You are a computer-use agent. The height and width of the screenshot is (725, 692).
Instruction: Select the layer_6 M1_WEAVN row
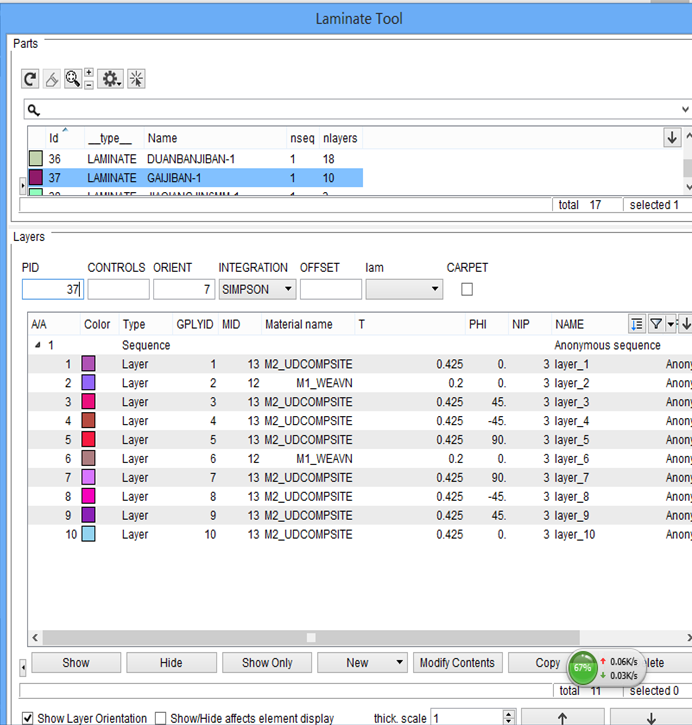point(360,459)
